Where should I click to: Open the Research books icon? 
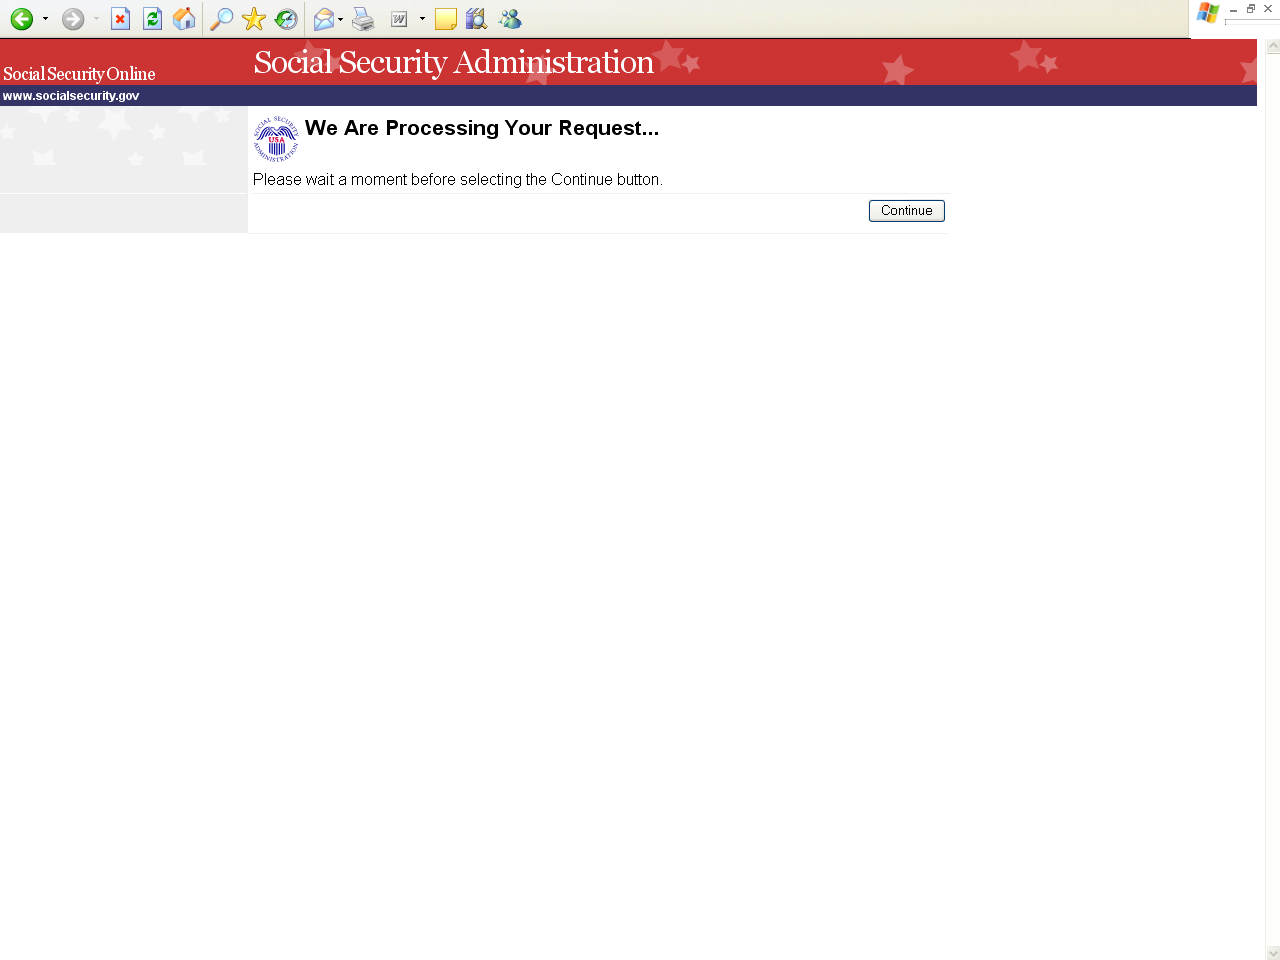click(476, 19)
